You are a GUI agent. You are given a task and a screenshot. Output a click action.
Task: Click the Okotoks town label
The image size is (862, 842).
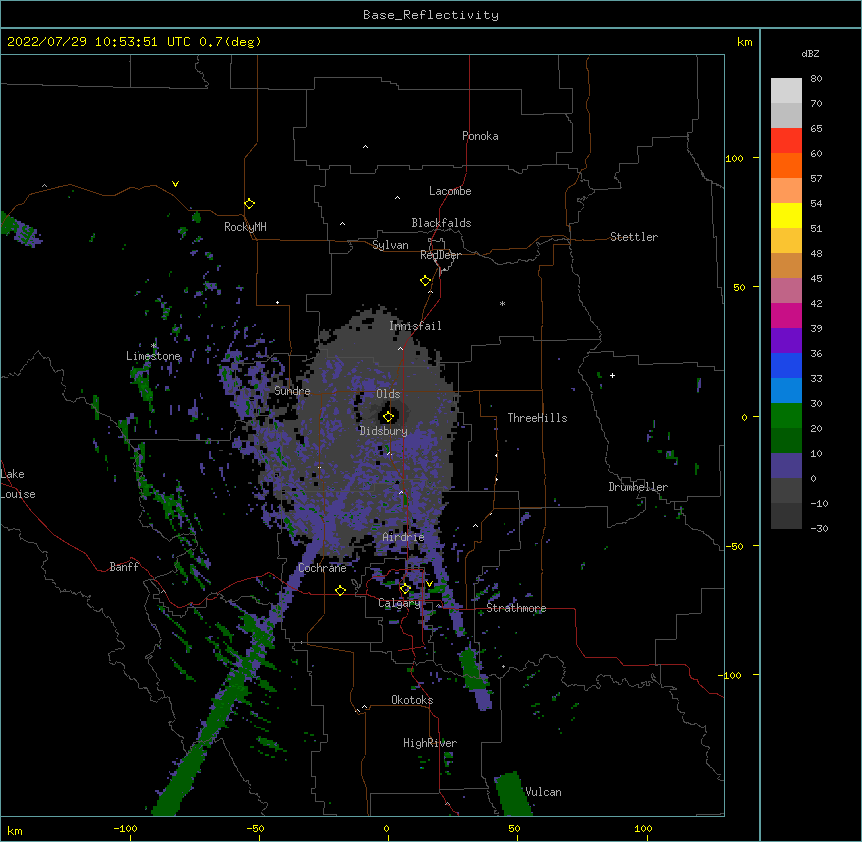(412, 700)
